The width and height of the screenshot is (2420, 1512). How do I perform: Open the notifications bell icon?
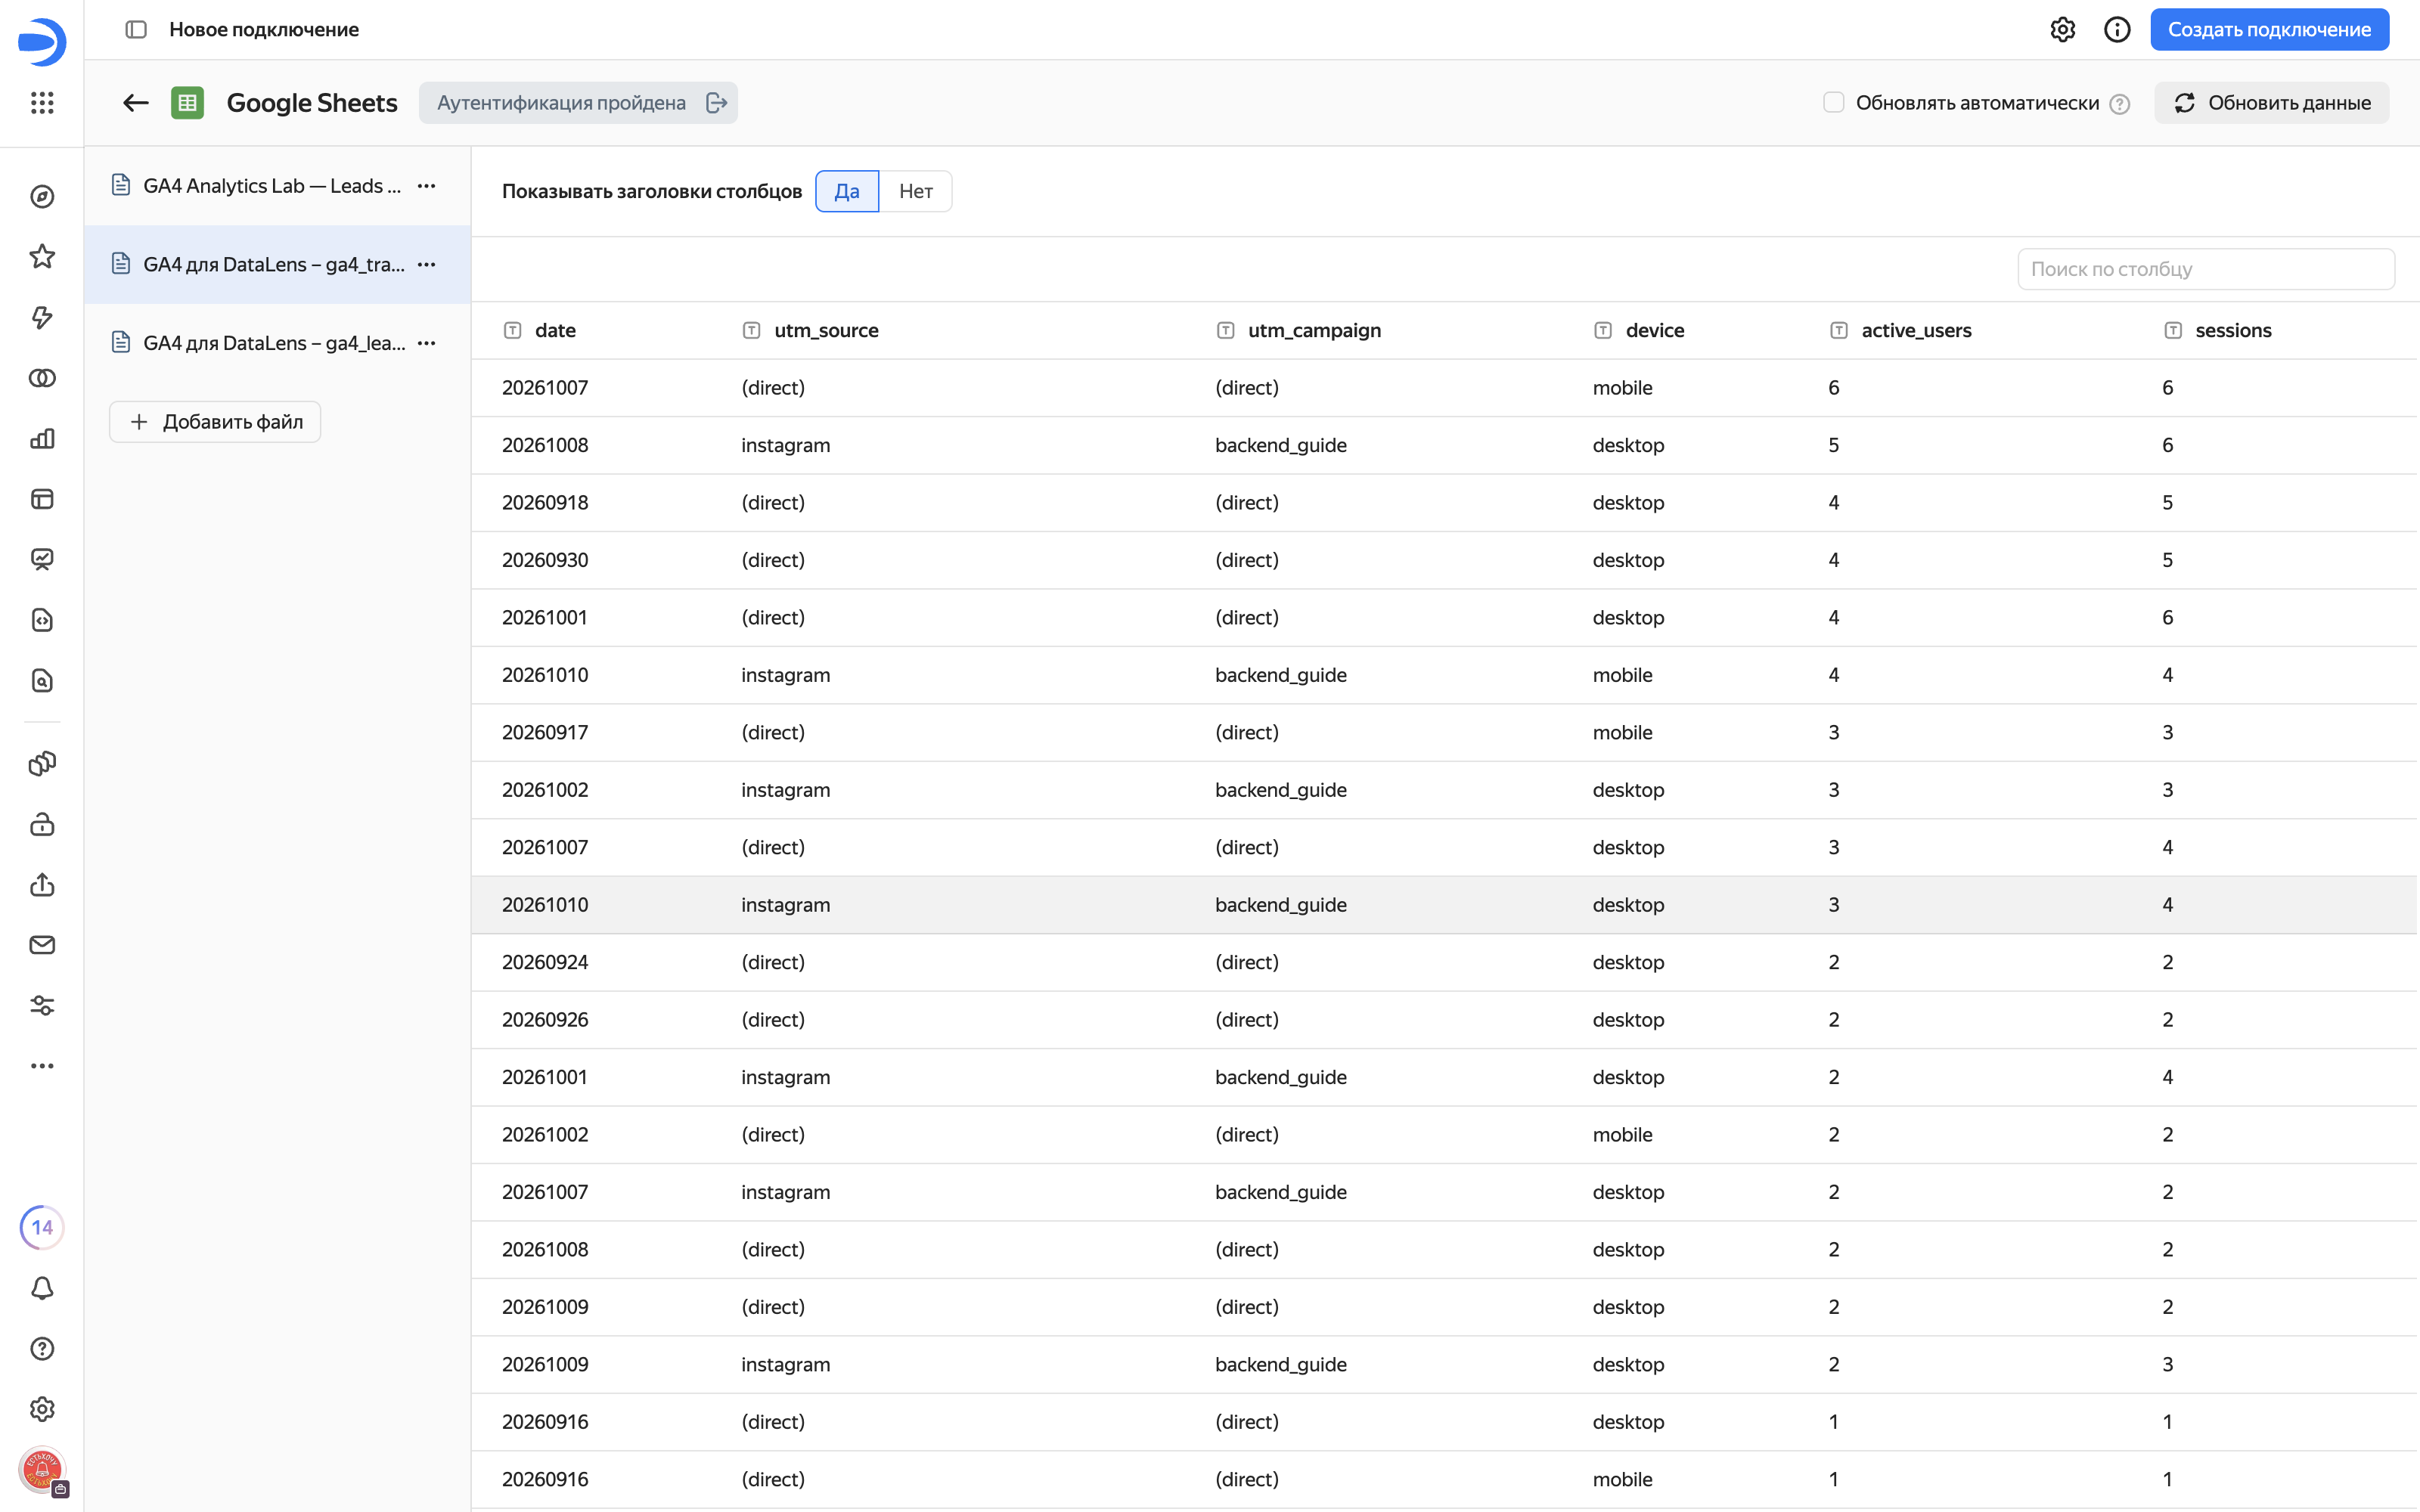42,1288
